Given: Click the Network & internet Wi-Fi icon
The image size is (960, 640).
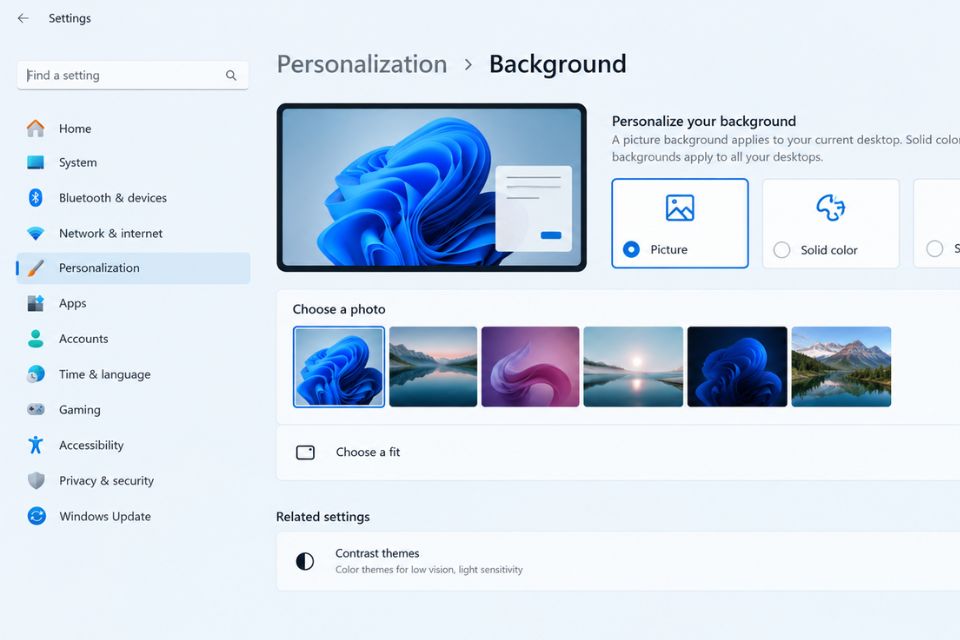Looking at the screenshot, I should coord(36,233).
